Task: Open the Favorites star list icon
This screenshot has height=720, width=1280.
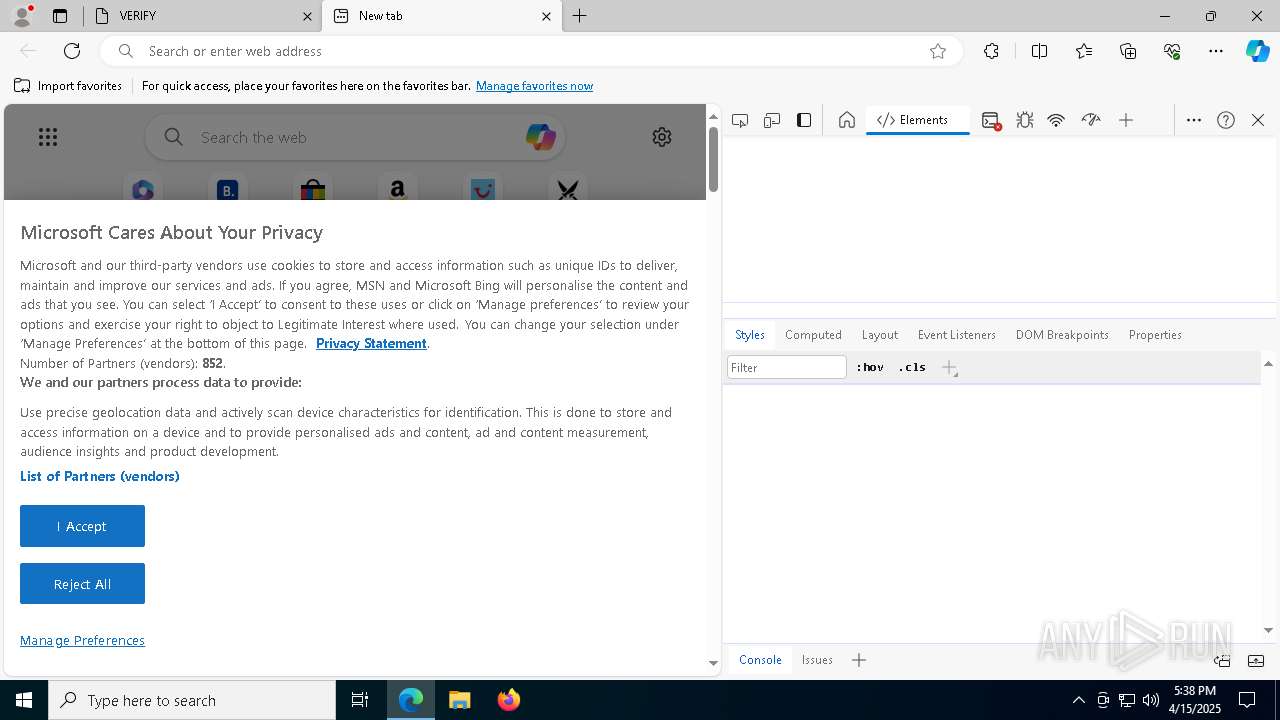Action: click(x=1084, y=51)
